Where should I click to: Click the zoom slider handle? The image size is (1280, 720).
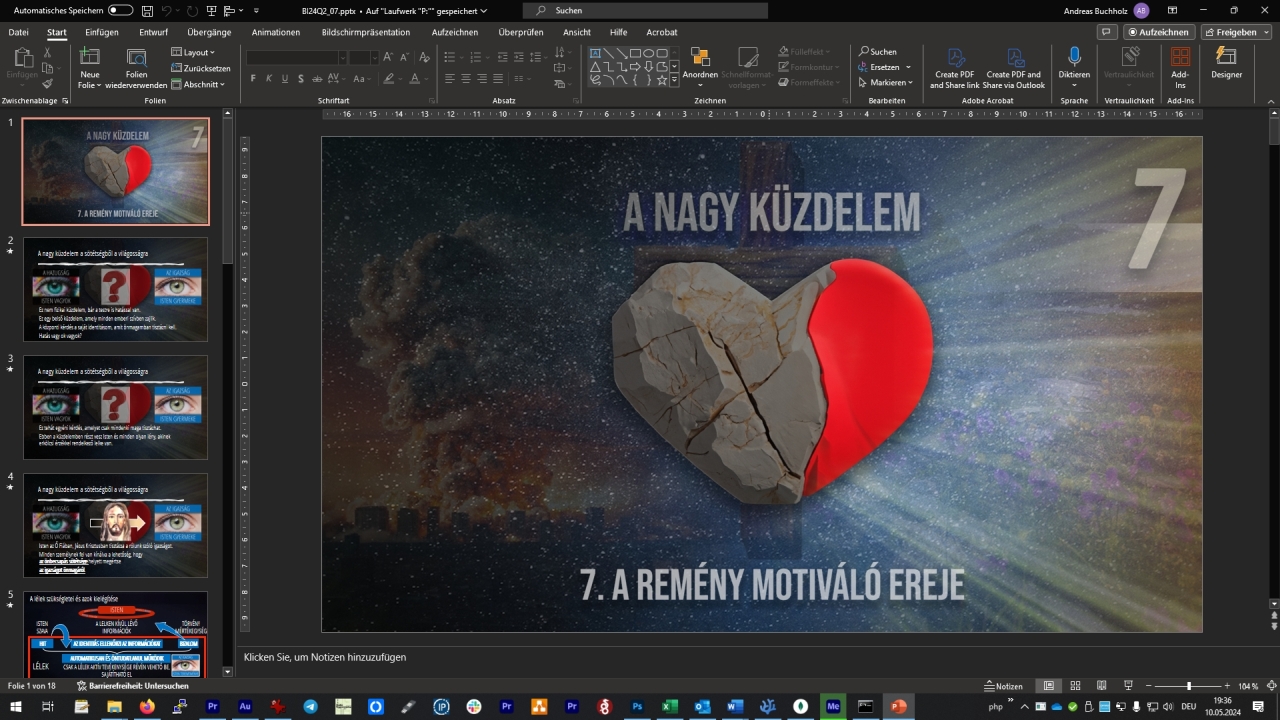(x=1189, y=686)
